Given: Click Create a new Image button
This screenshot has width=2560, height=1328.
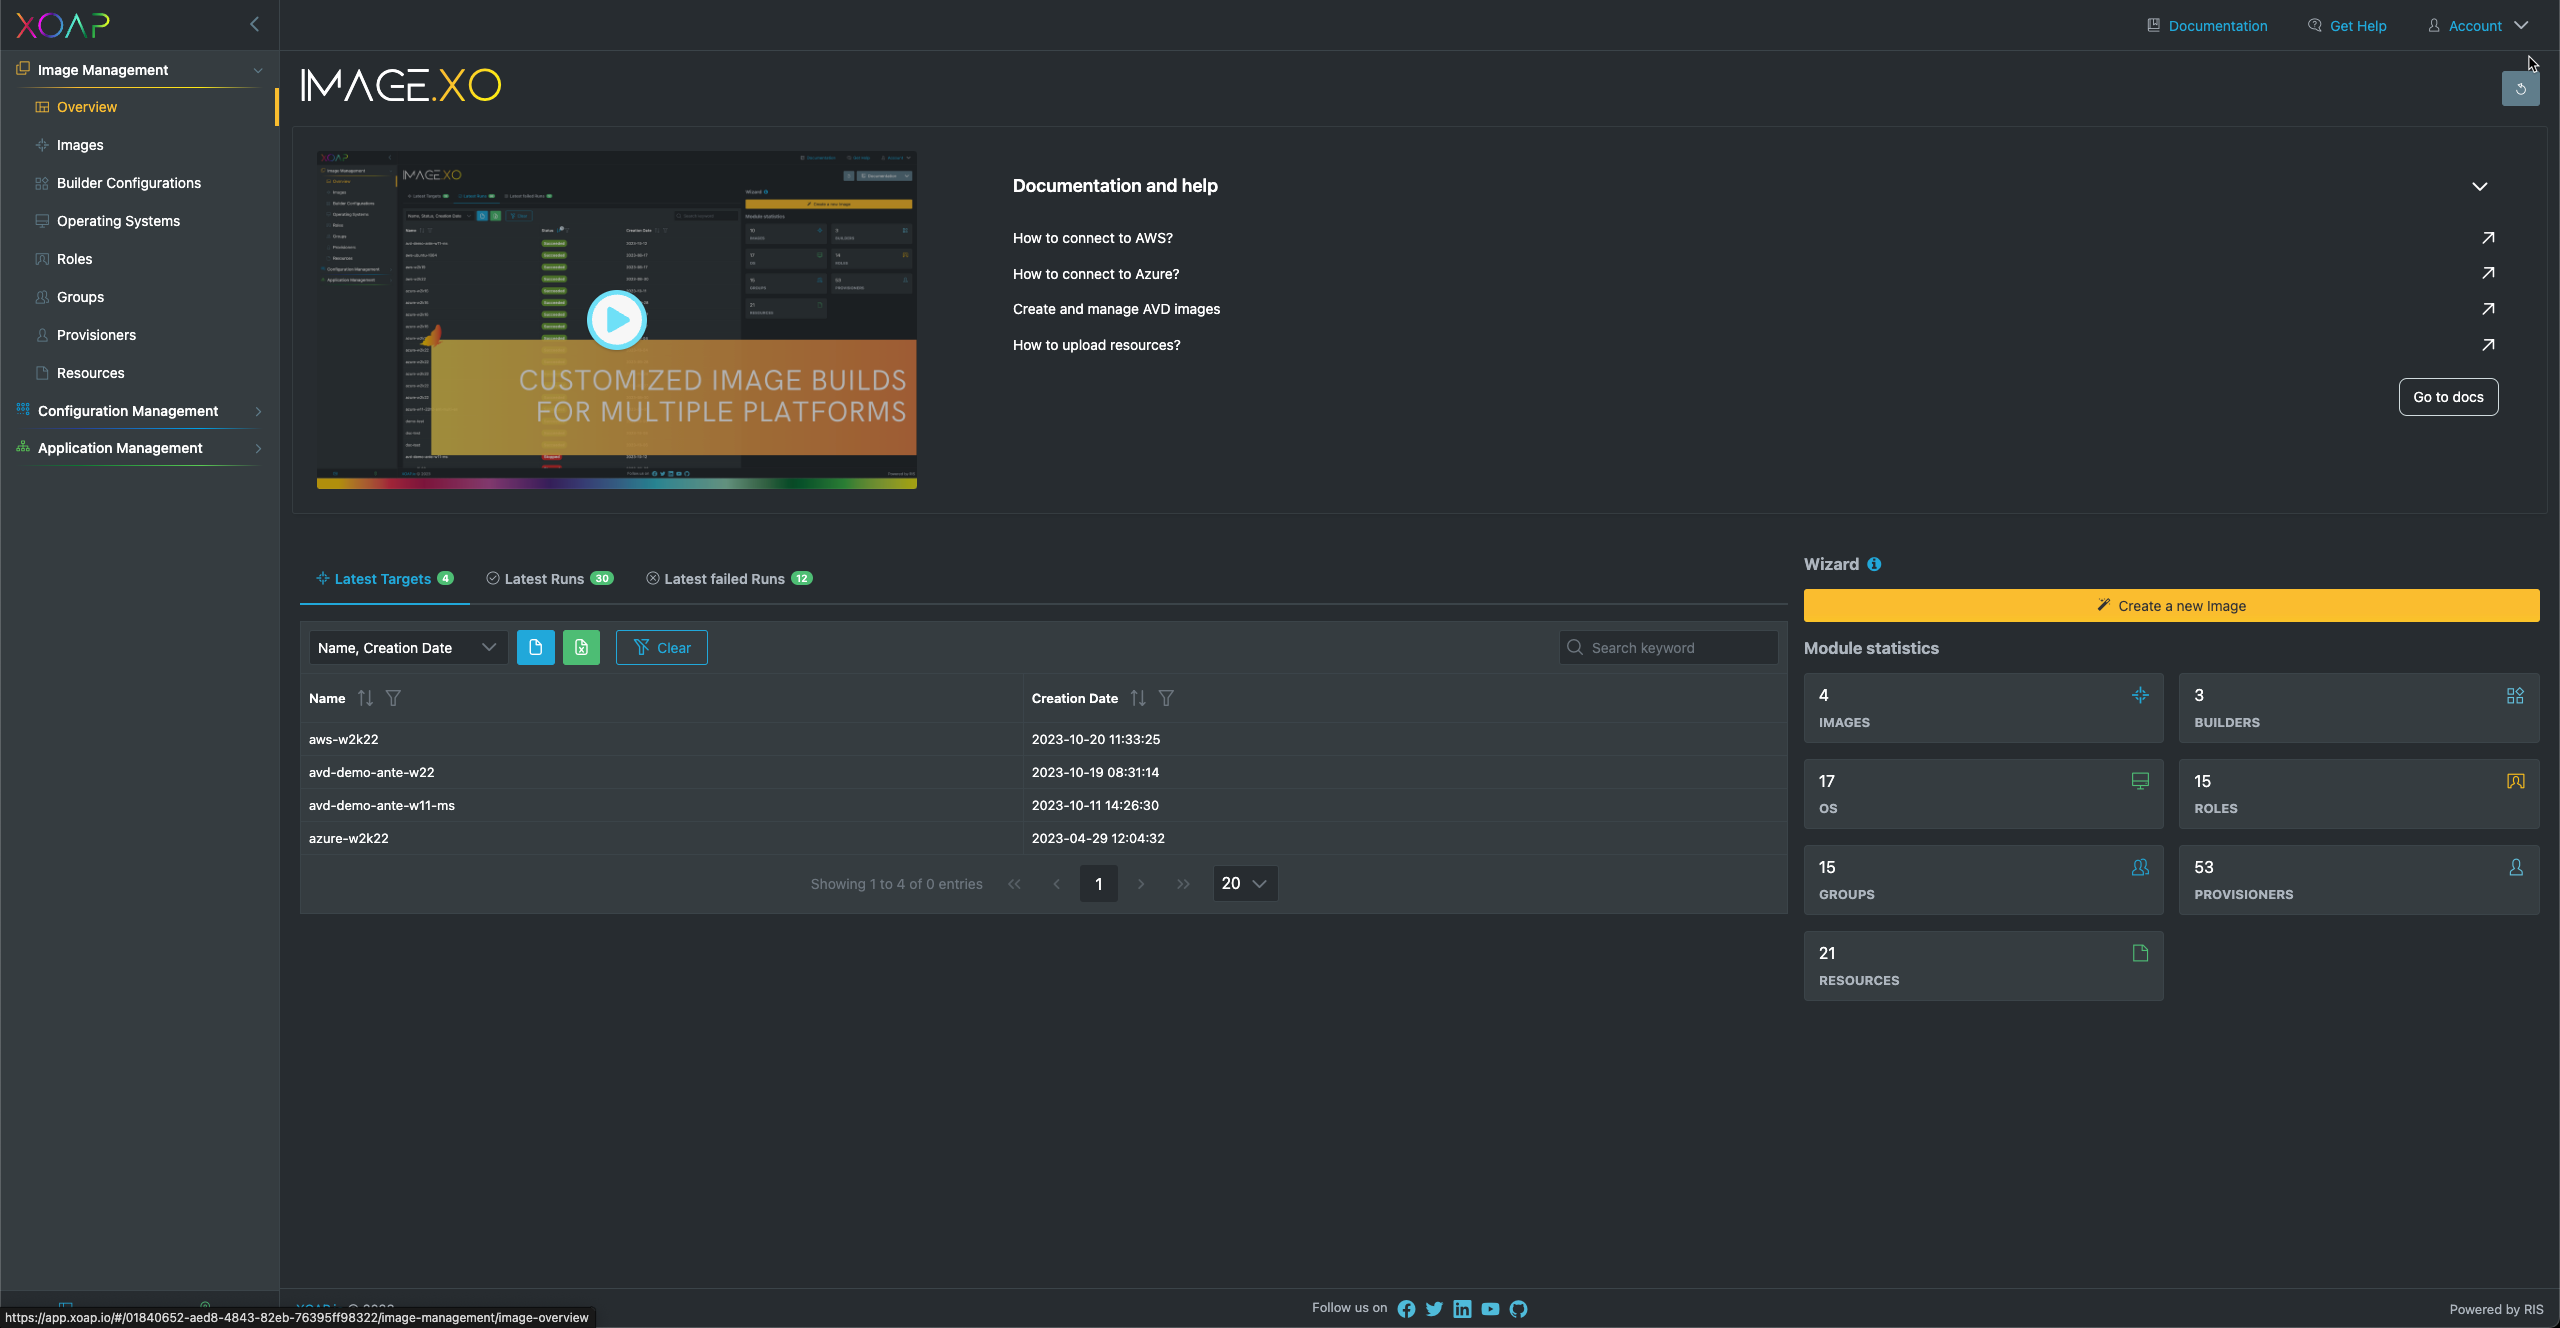Looking at the screenshot, I should [2171, 606].
